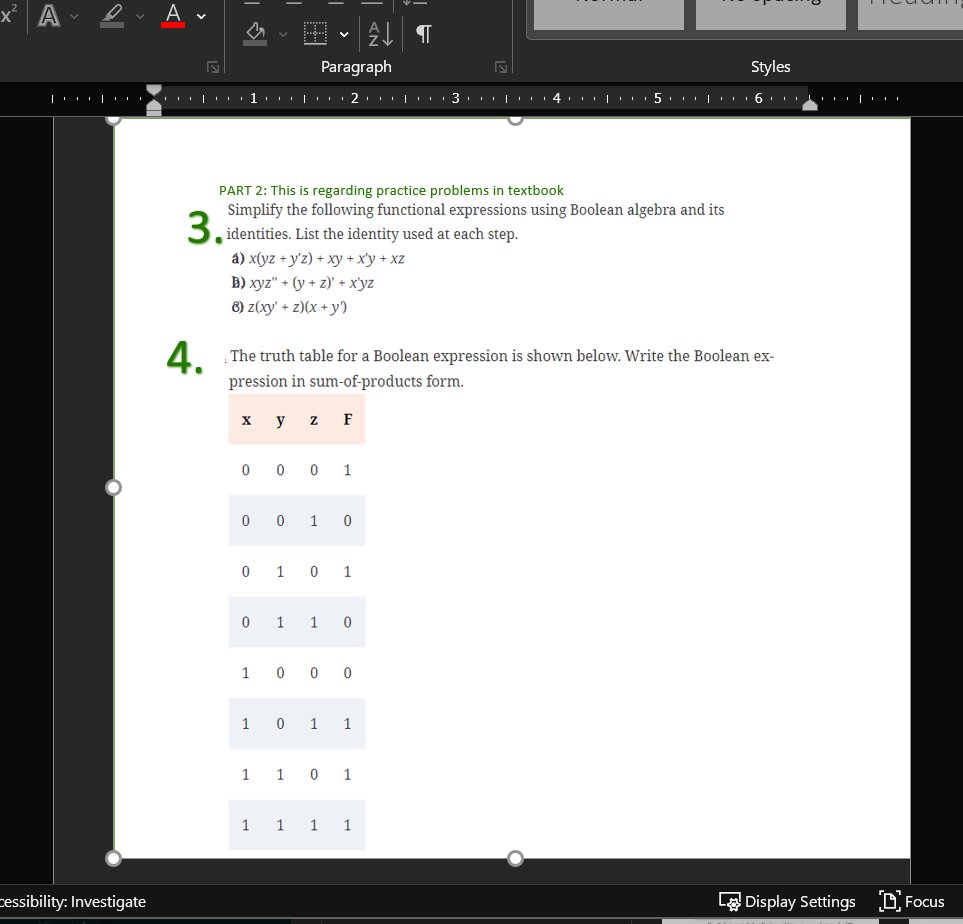The width and height of the screenshot is (963, 924).
Task: Apply paragraph shading
Action: coord(255,33)
